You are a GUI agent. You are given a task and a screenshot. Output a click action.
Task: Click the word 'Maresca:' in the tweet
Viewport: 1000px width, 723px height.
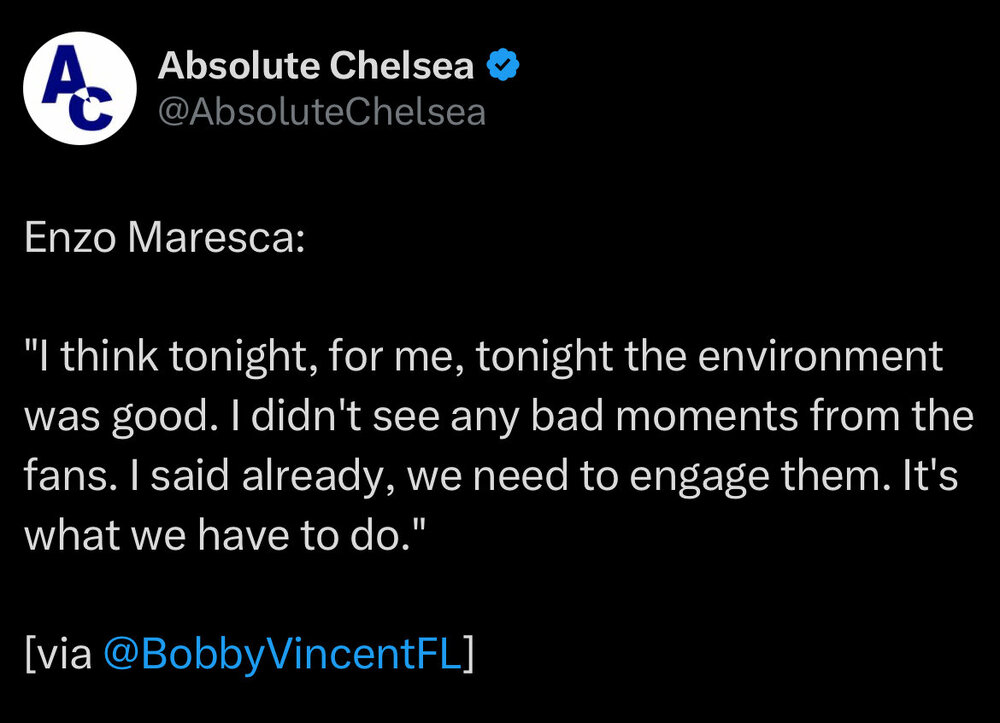[216, 237]
